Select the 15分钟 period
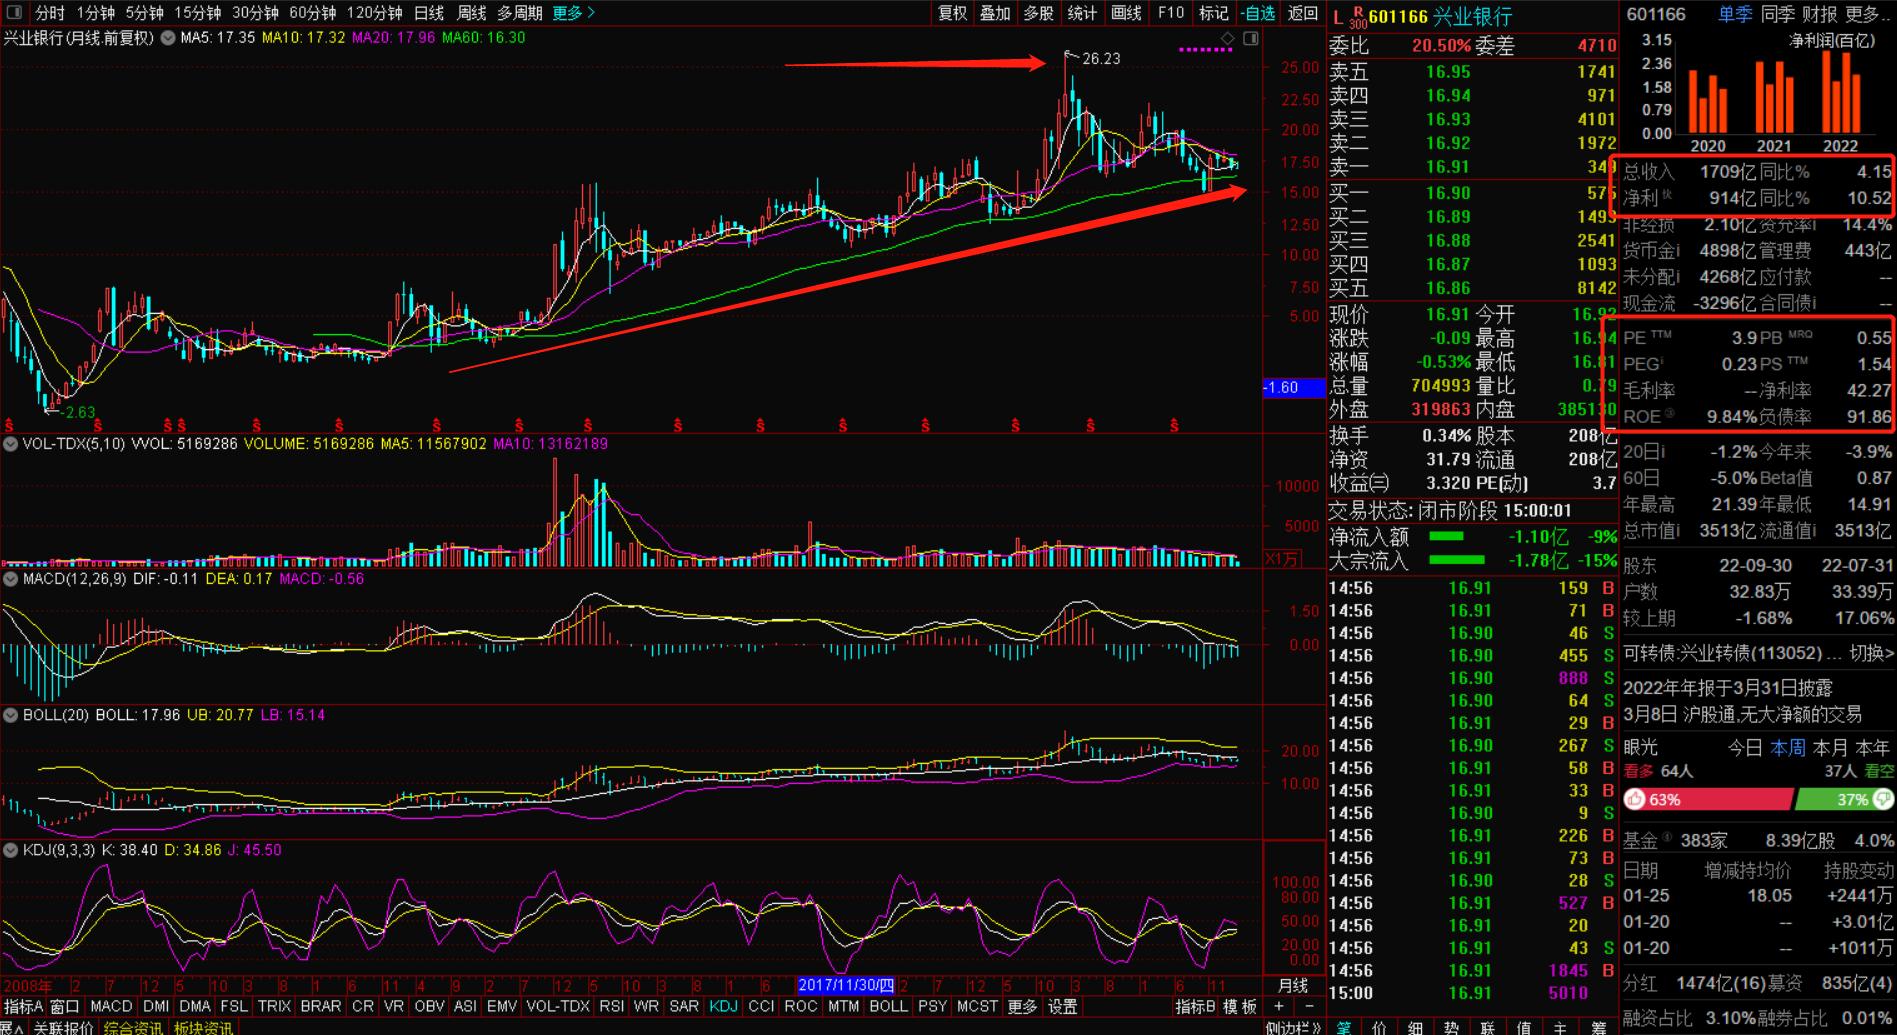This screenshot has height=1035, width=1897. [198, 13]
